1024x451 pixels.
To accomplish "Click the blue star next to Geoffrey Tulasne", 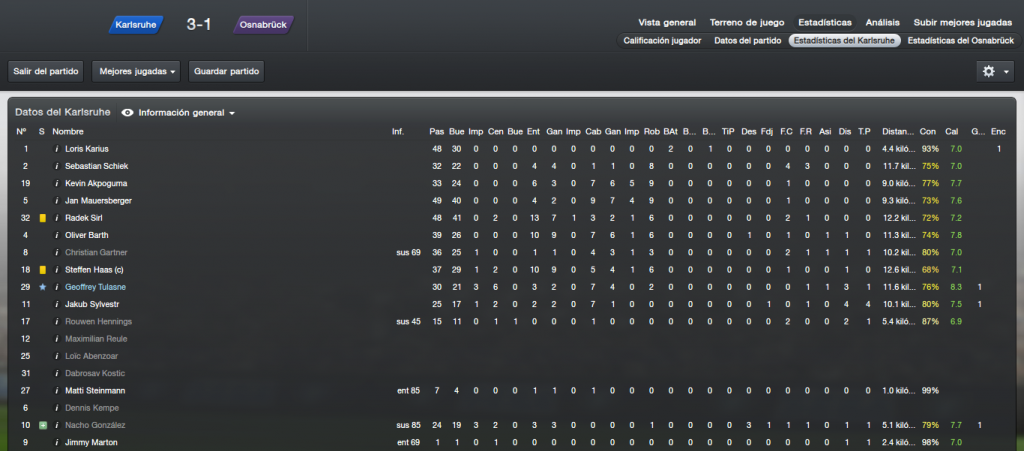I will point(42,287).
